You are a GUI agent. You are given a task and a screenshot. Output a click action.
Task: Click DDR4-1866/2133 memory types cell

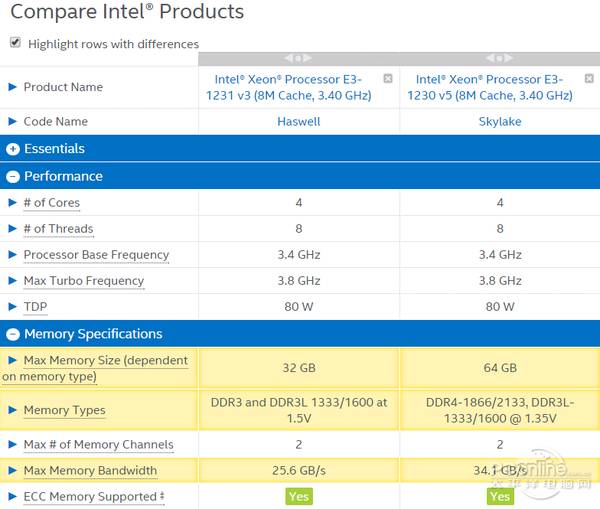tap(500, 410)
